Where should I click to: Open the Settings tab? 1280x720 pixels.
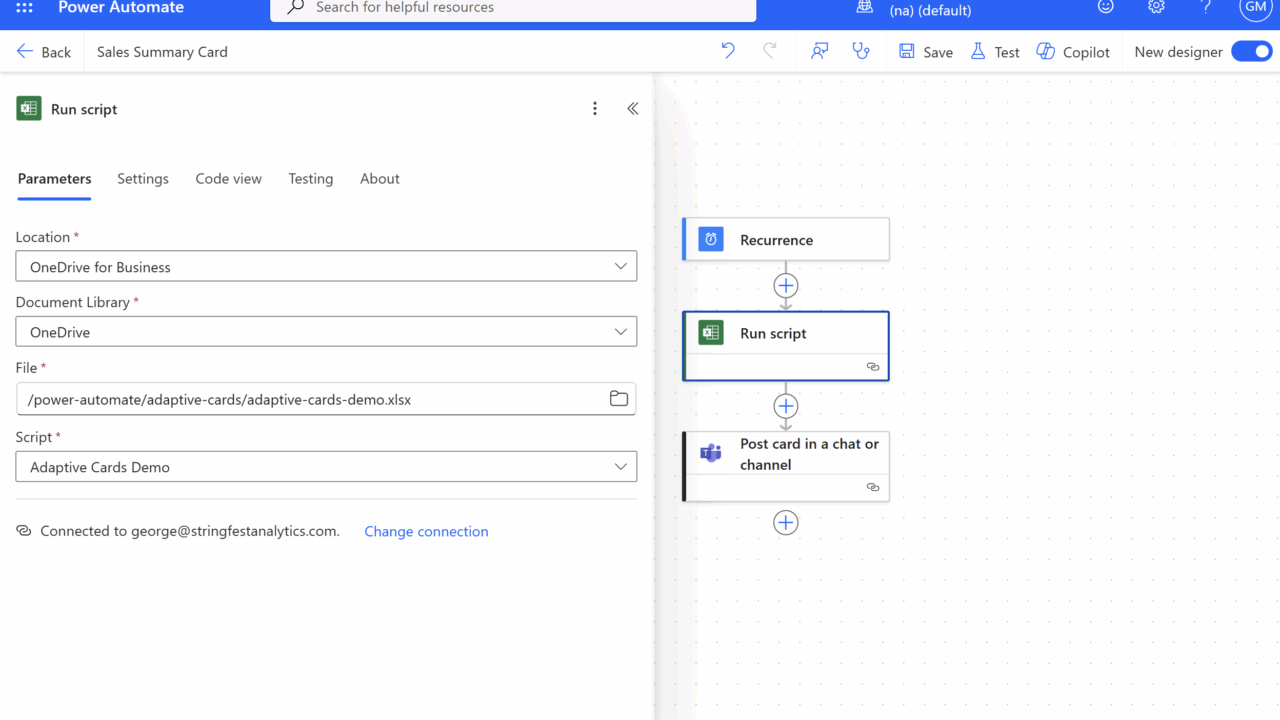click(x=143, y=179)
